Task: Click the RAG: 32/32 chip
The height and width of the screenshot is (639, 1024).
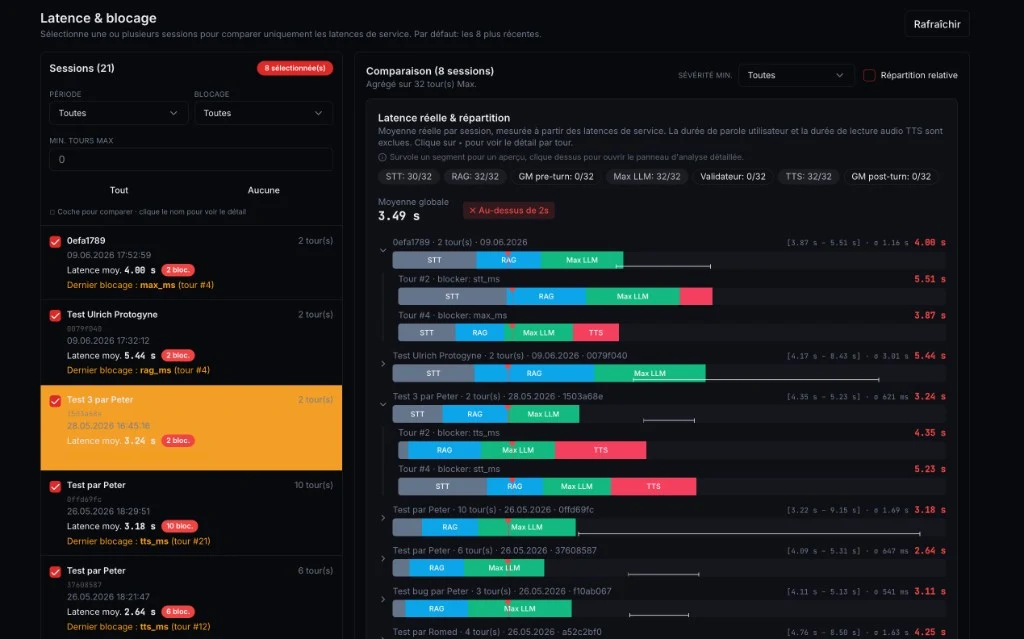Action: point(475,176)
